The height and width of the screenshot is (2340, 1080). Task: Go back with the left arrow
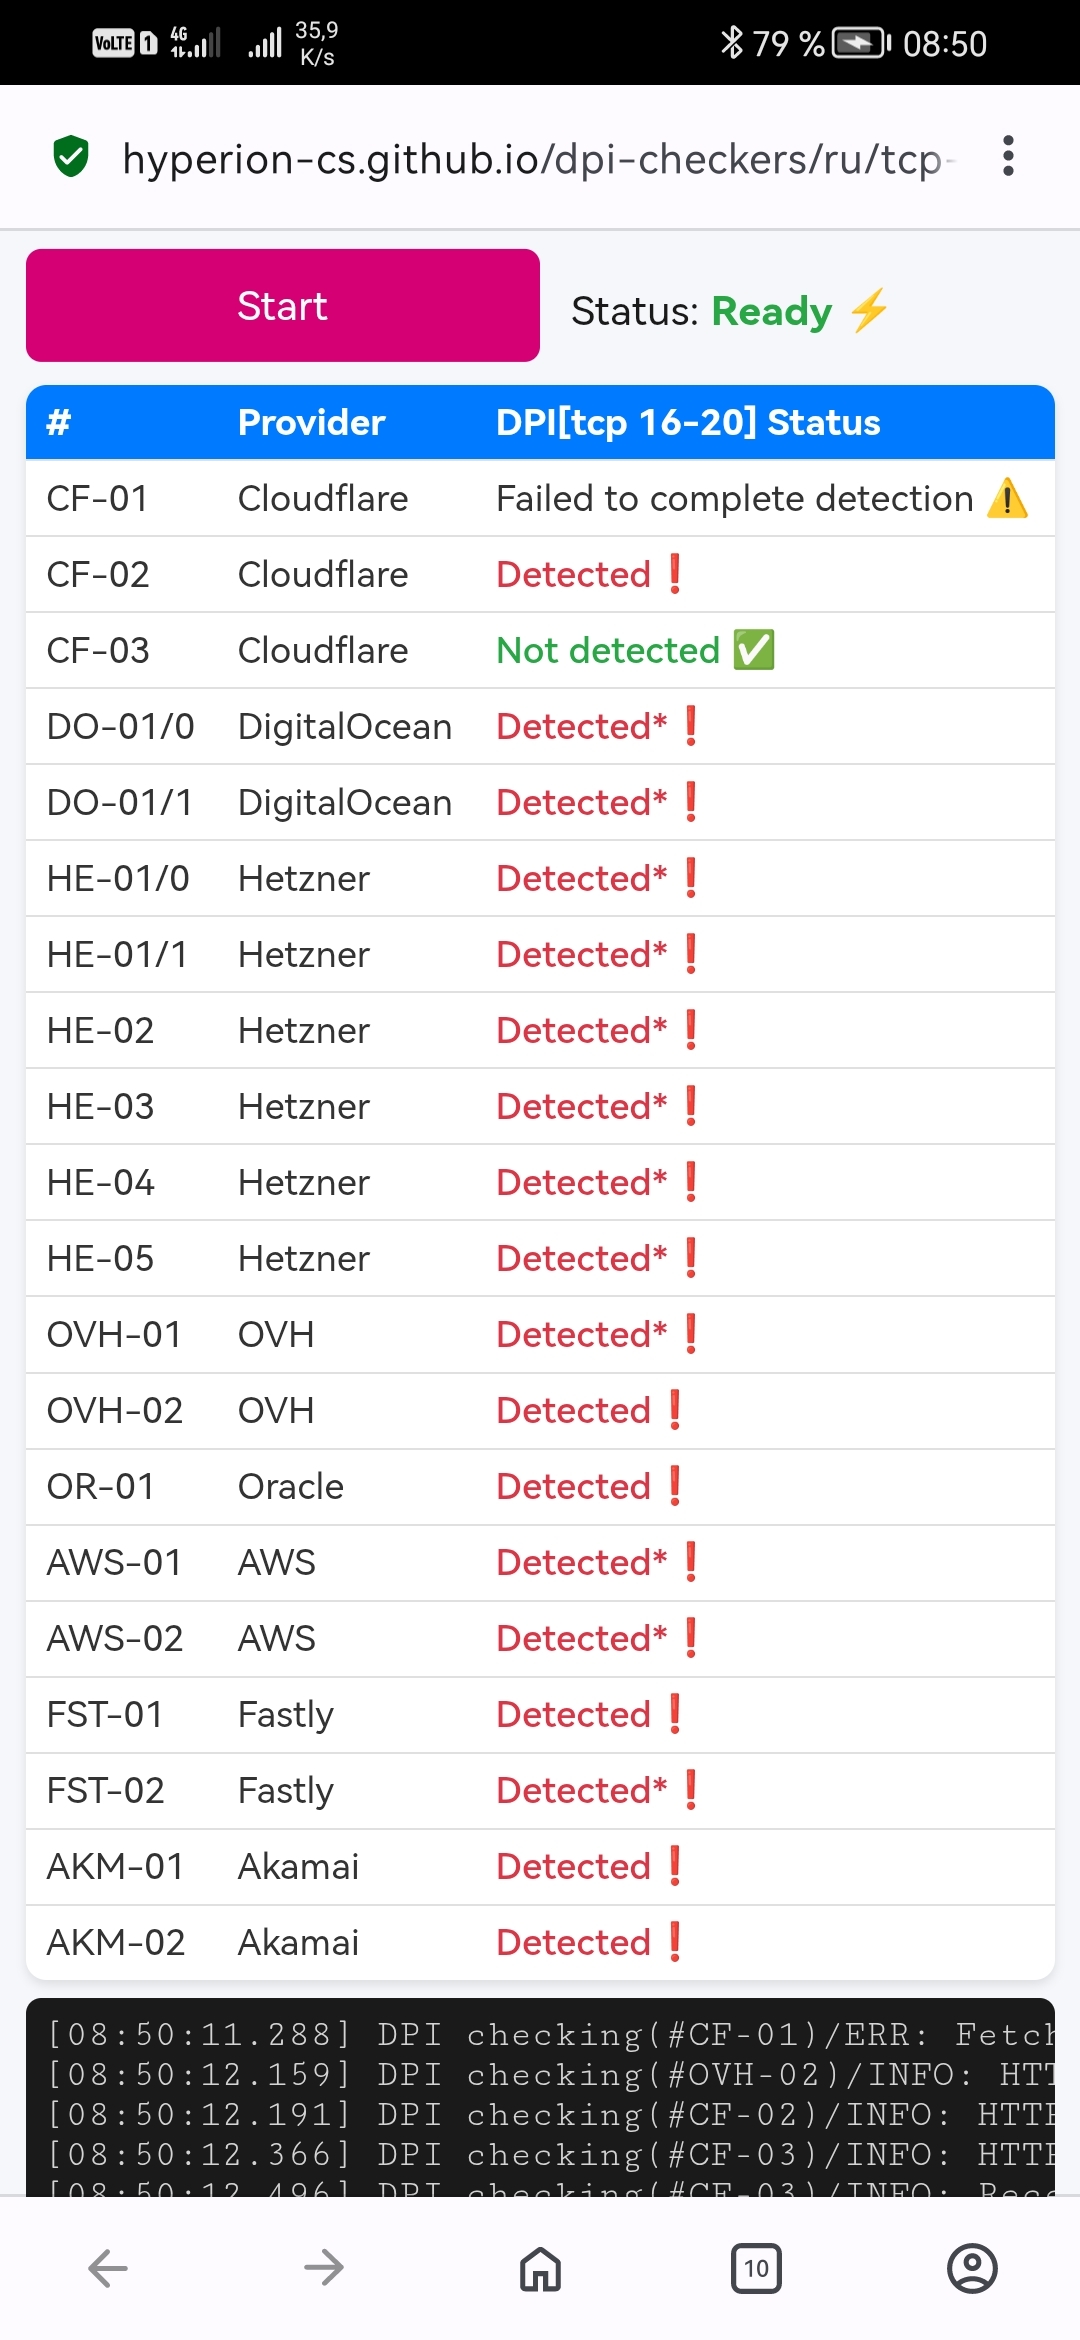(108, 2268)
